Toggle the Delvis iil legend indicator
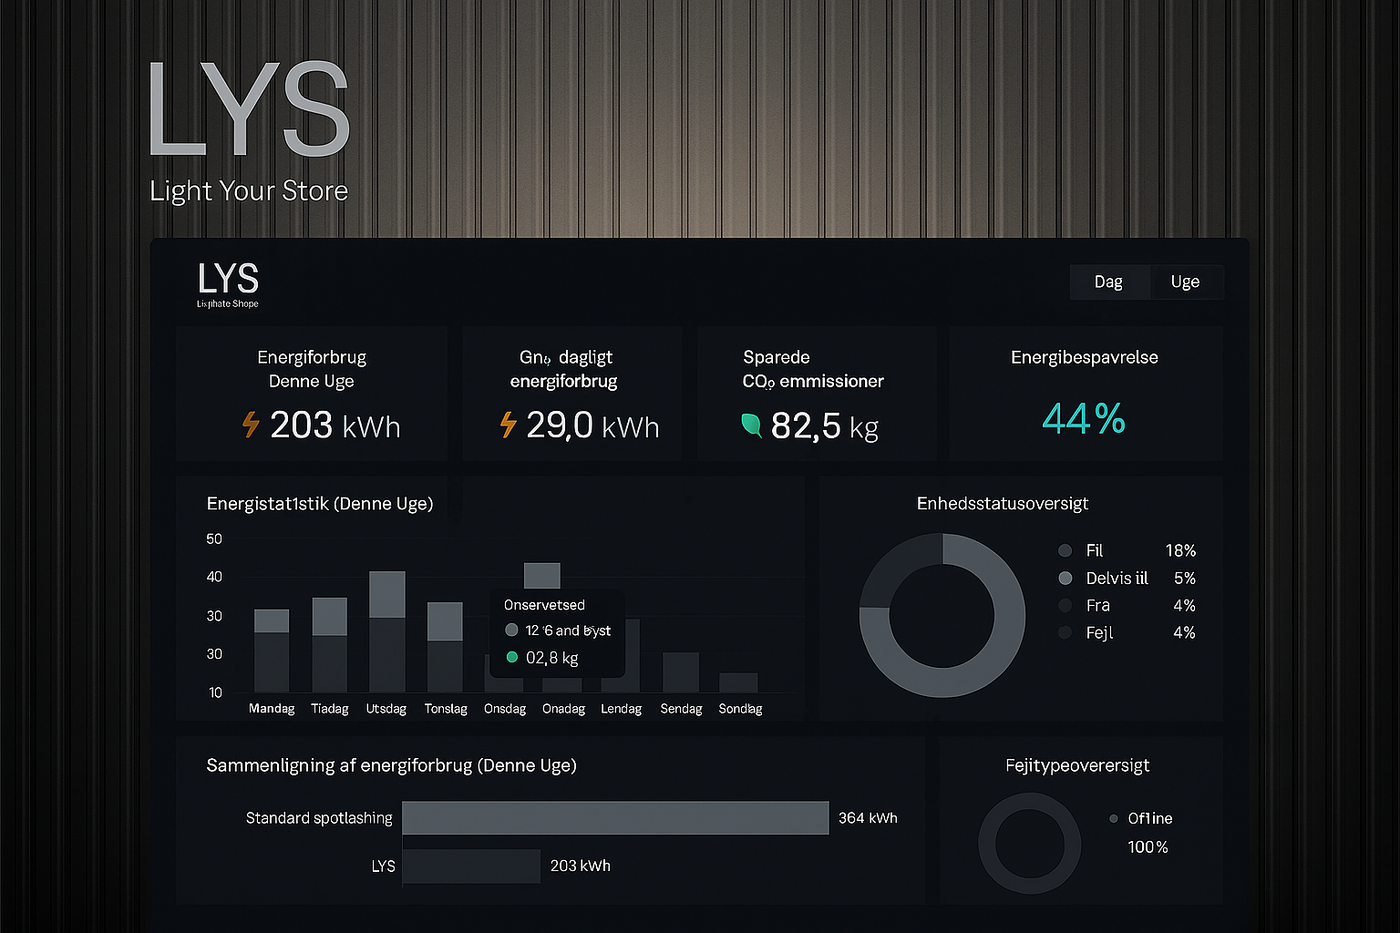The width and height of the screenshot is (1400, 933). (1065, 578)
